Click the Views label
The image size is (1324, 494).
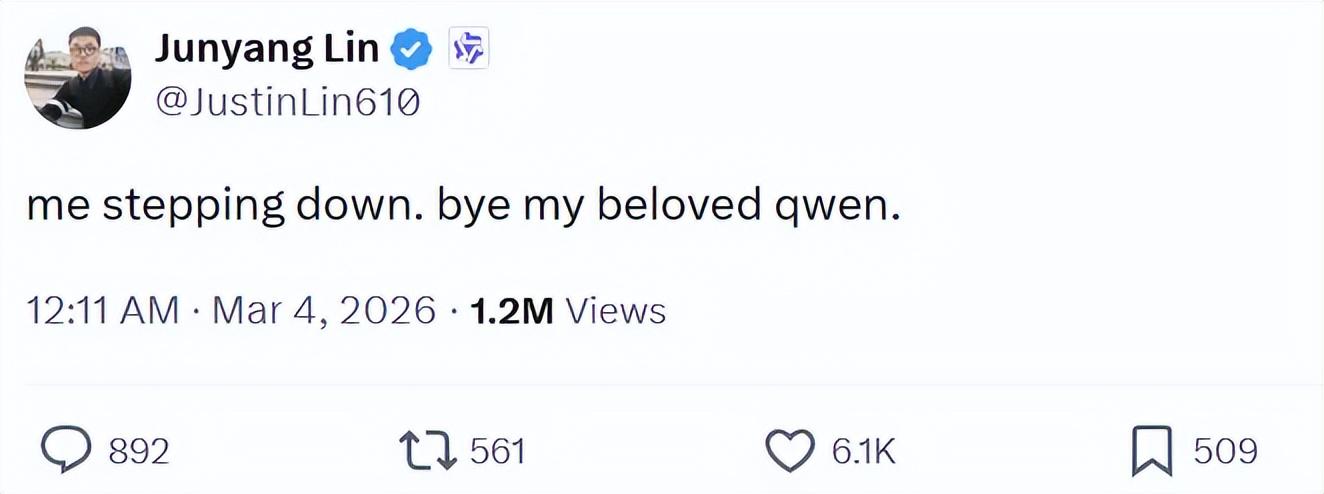point(616,310)
